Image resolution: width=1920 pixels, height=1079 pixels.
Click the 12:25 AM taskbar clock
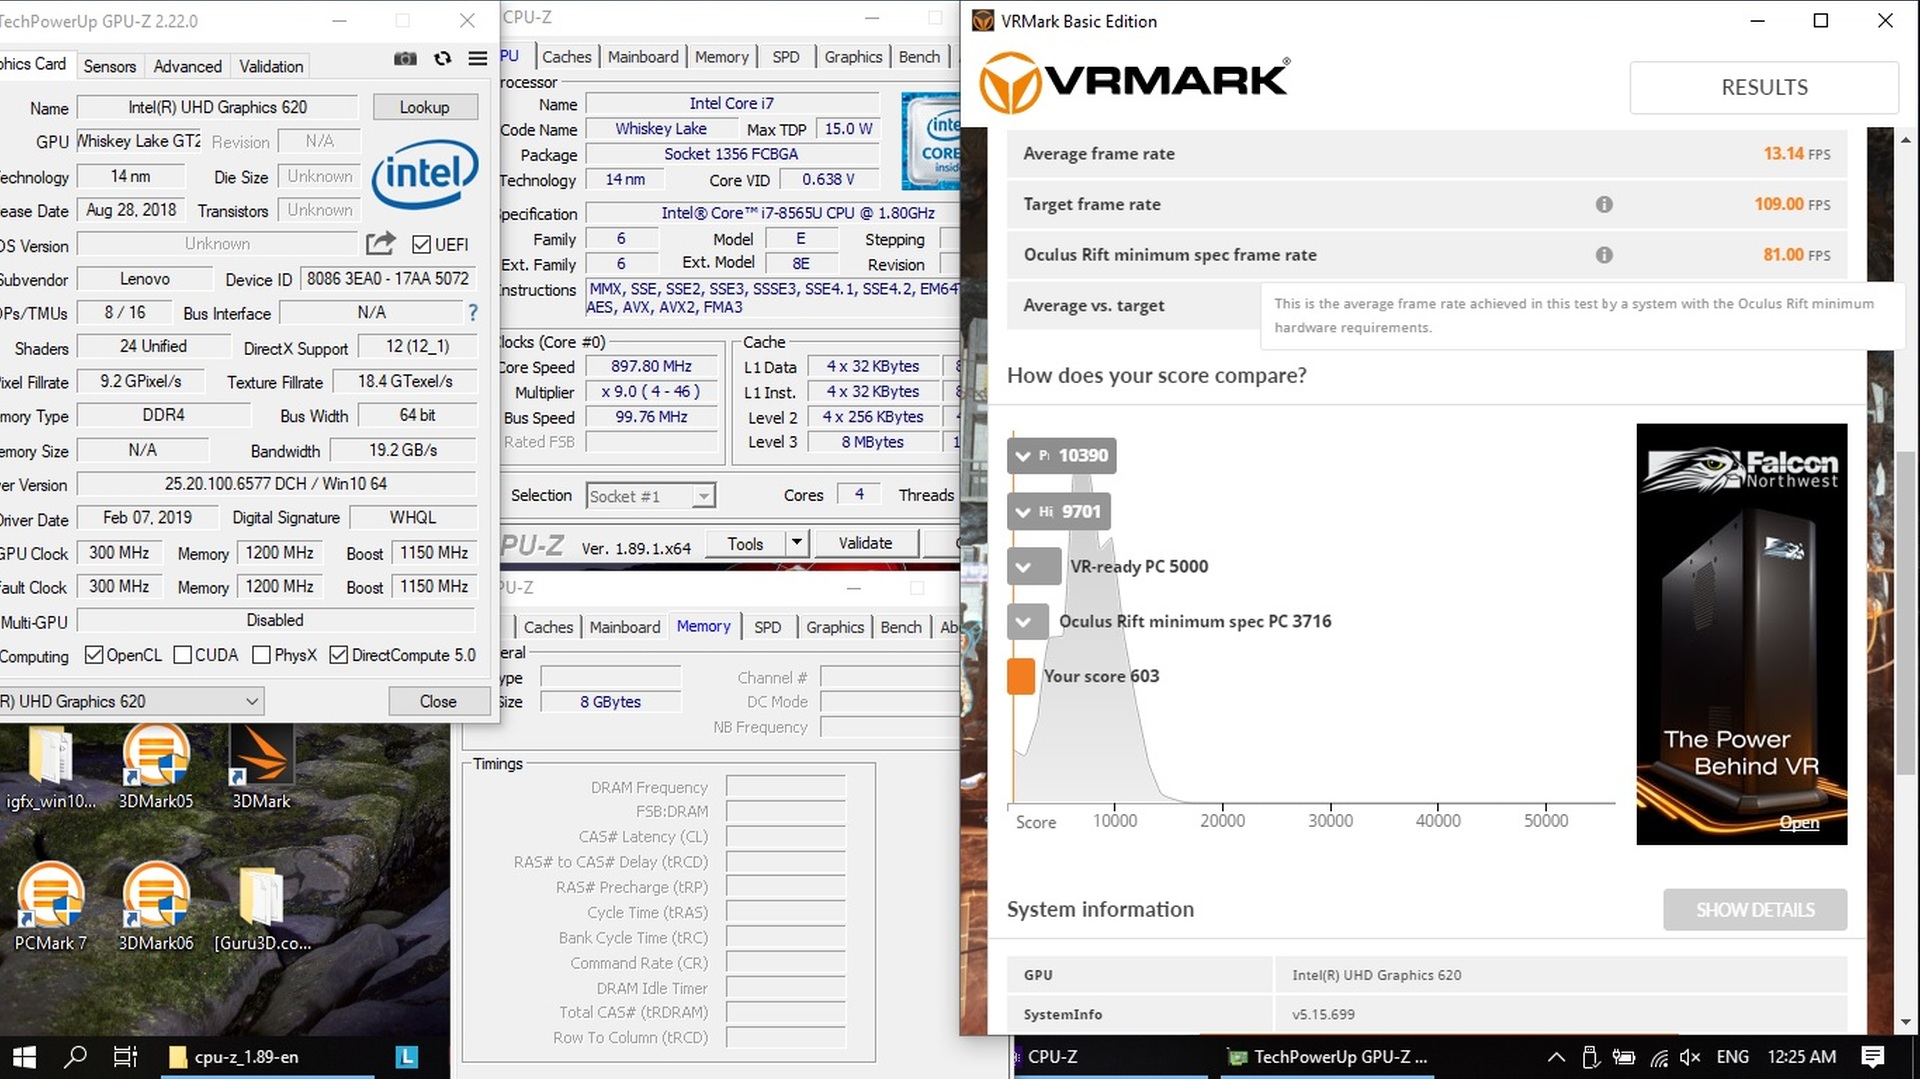1801,1057
